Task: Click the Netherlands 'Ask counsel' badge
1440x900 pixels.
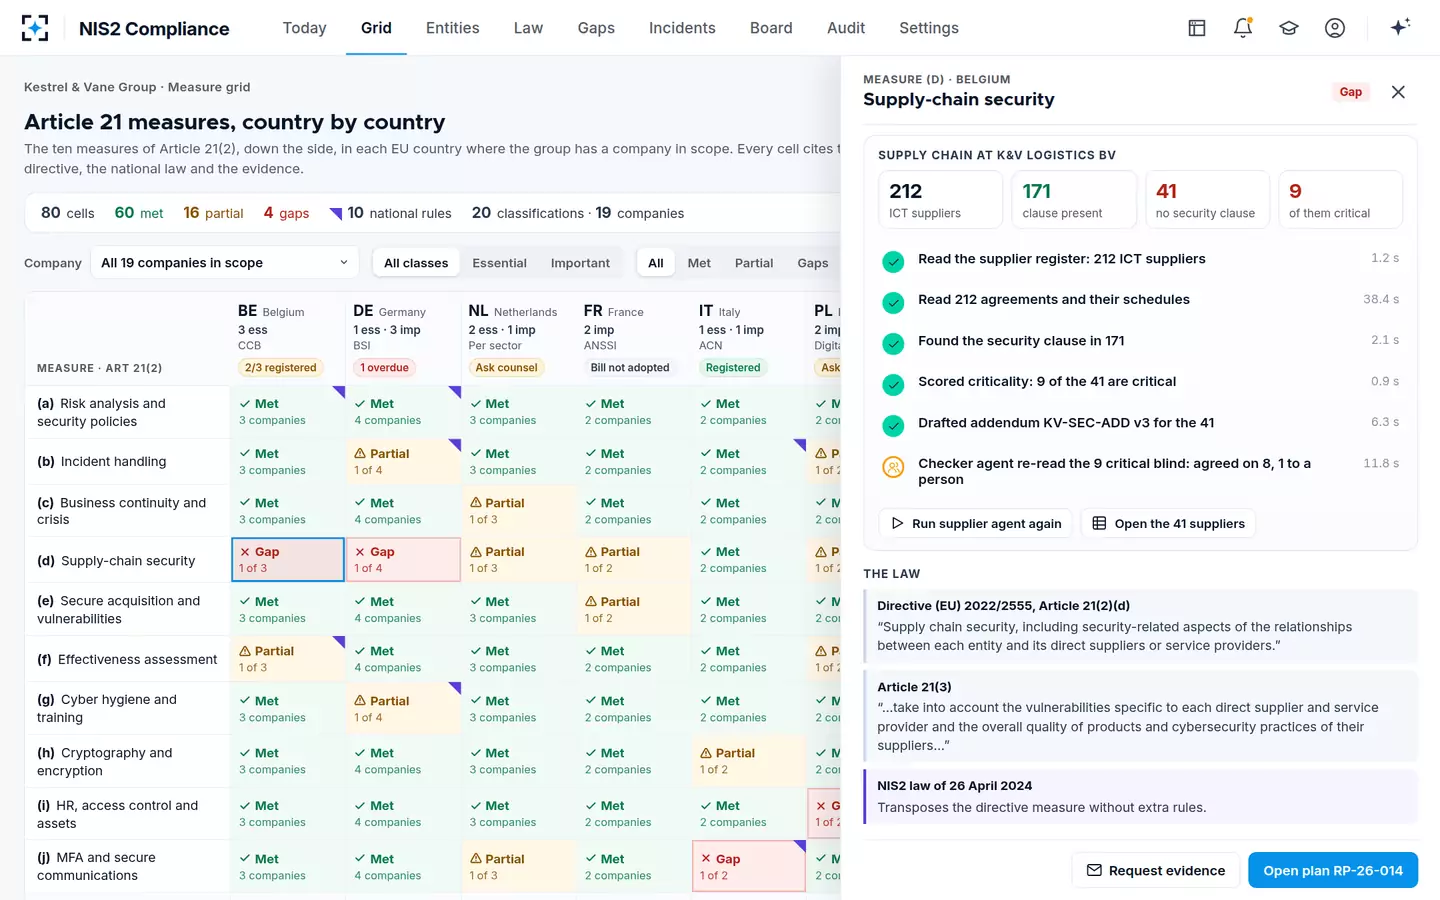Action: coord(506,368)
